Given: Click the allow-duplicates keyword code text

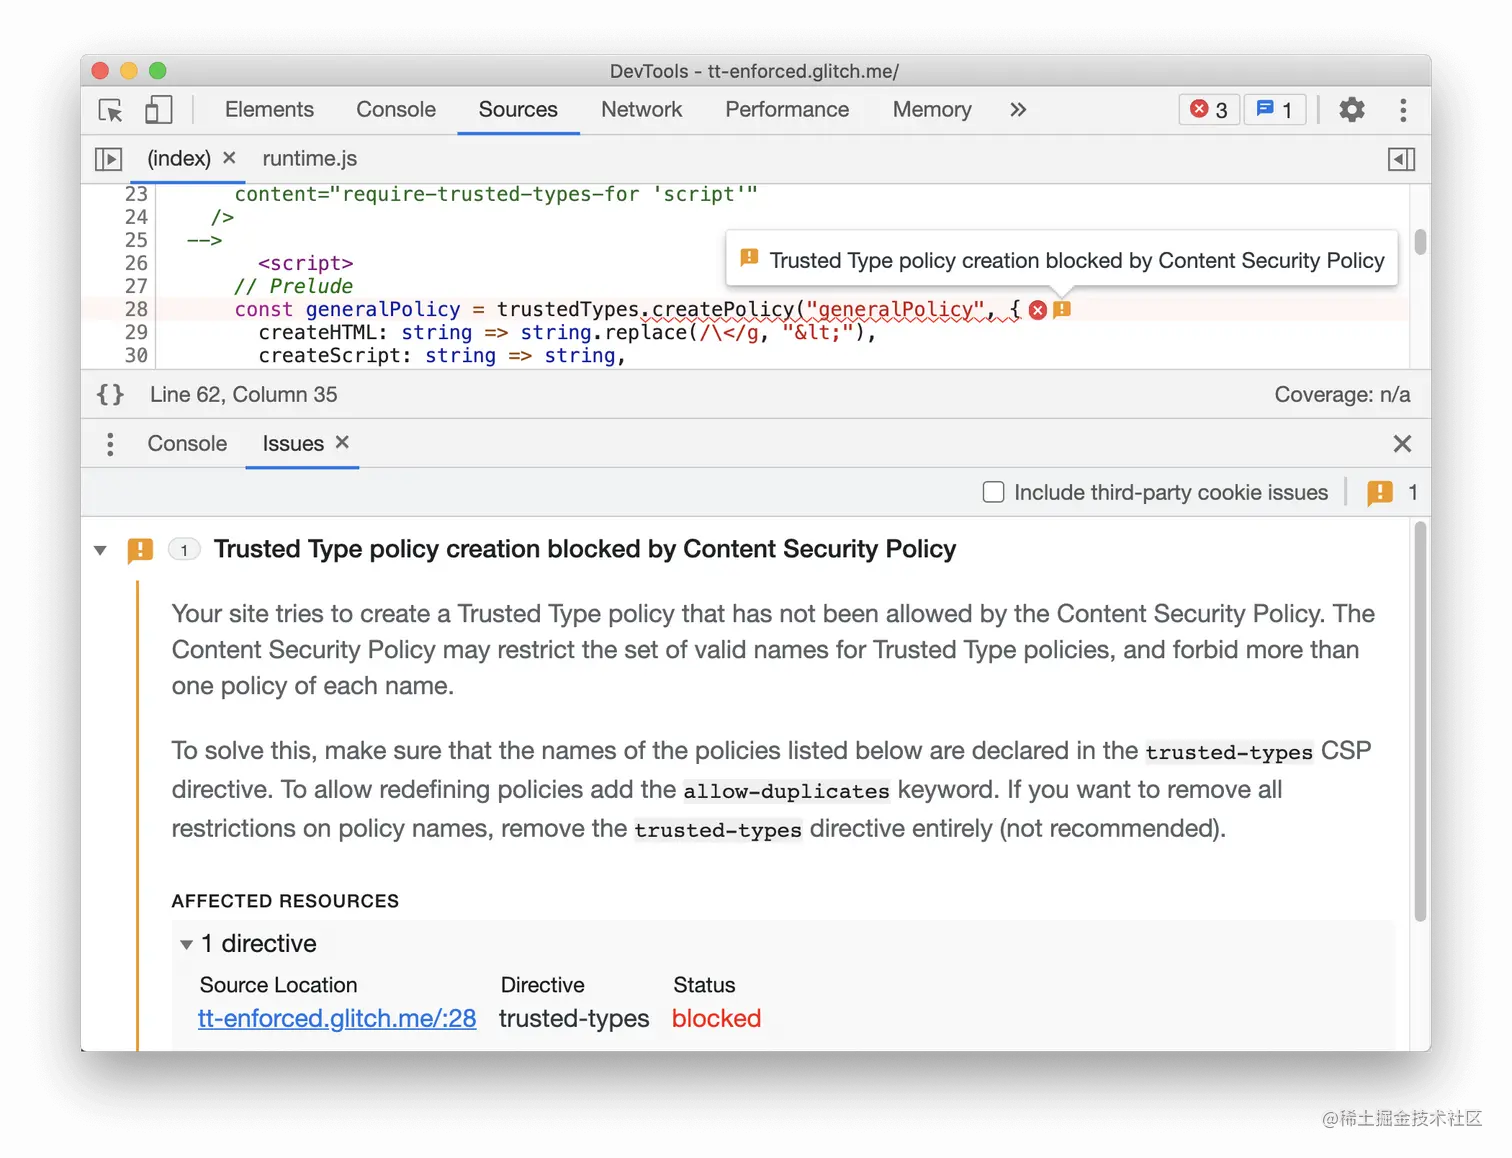Looking at the screenshot, I should tap(786, 791).
